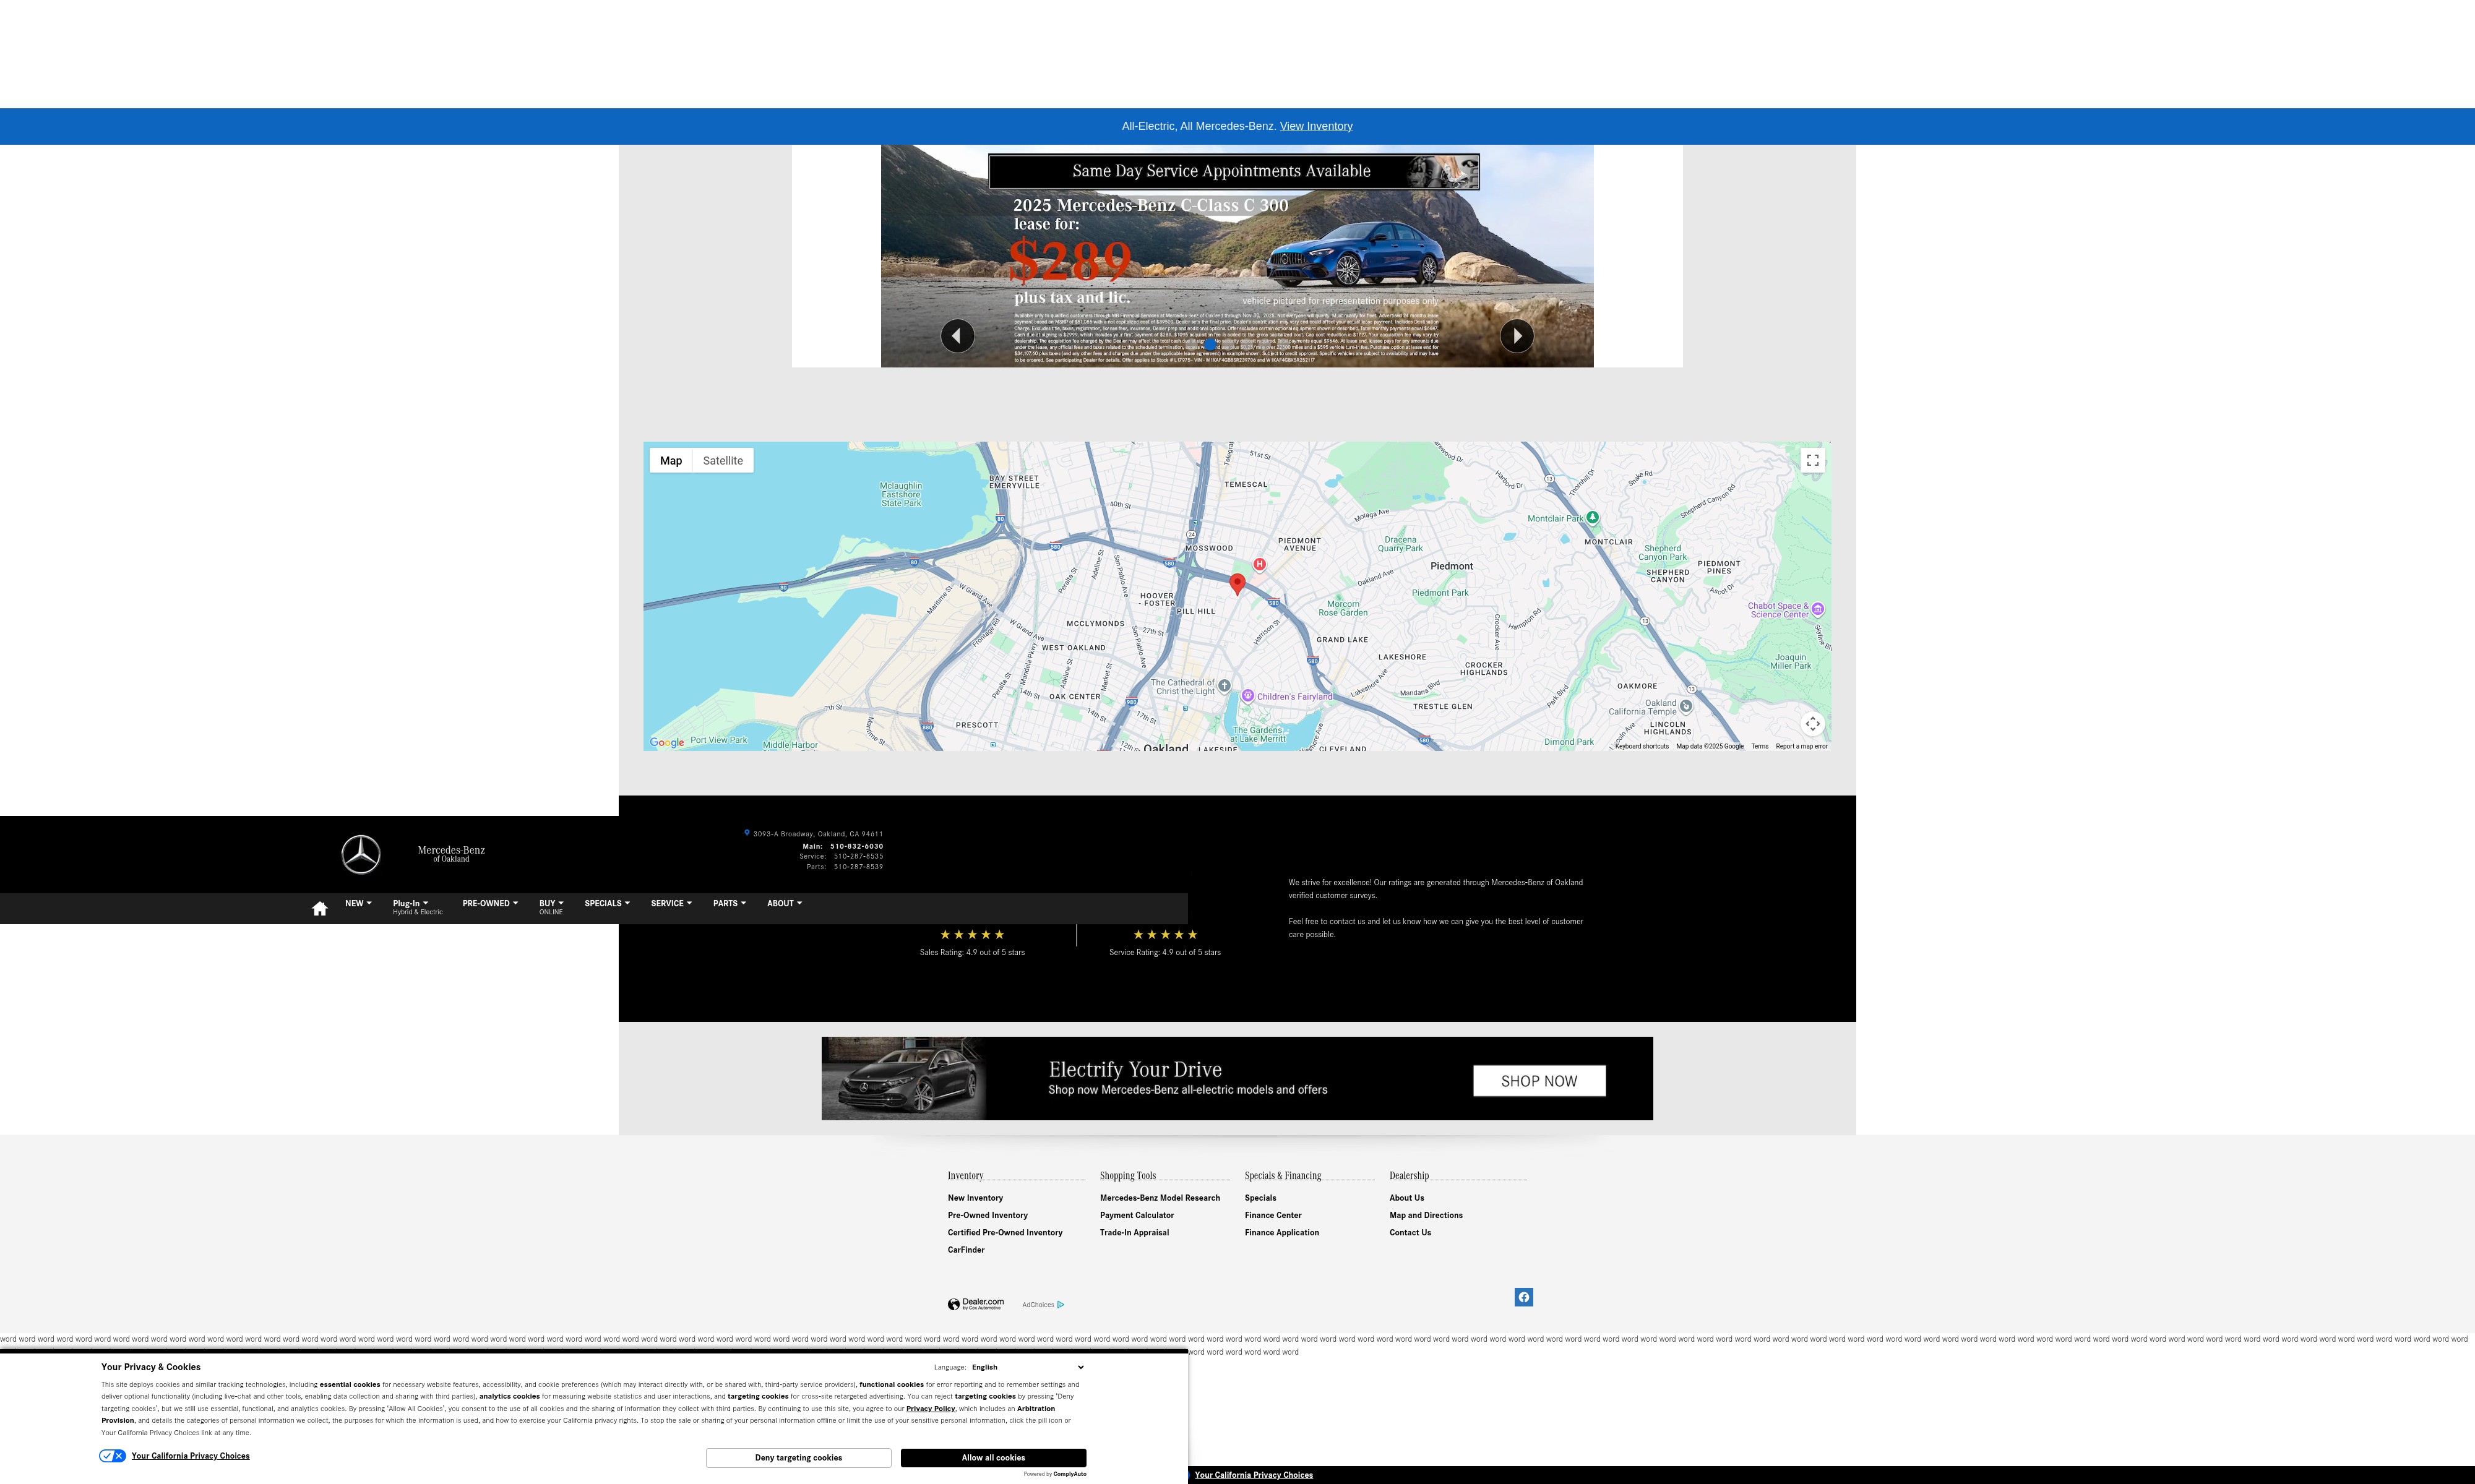2475x1484 pixels.
Task: Advance to next slide in banner carousel
Action: tap(1517, 336)
